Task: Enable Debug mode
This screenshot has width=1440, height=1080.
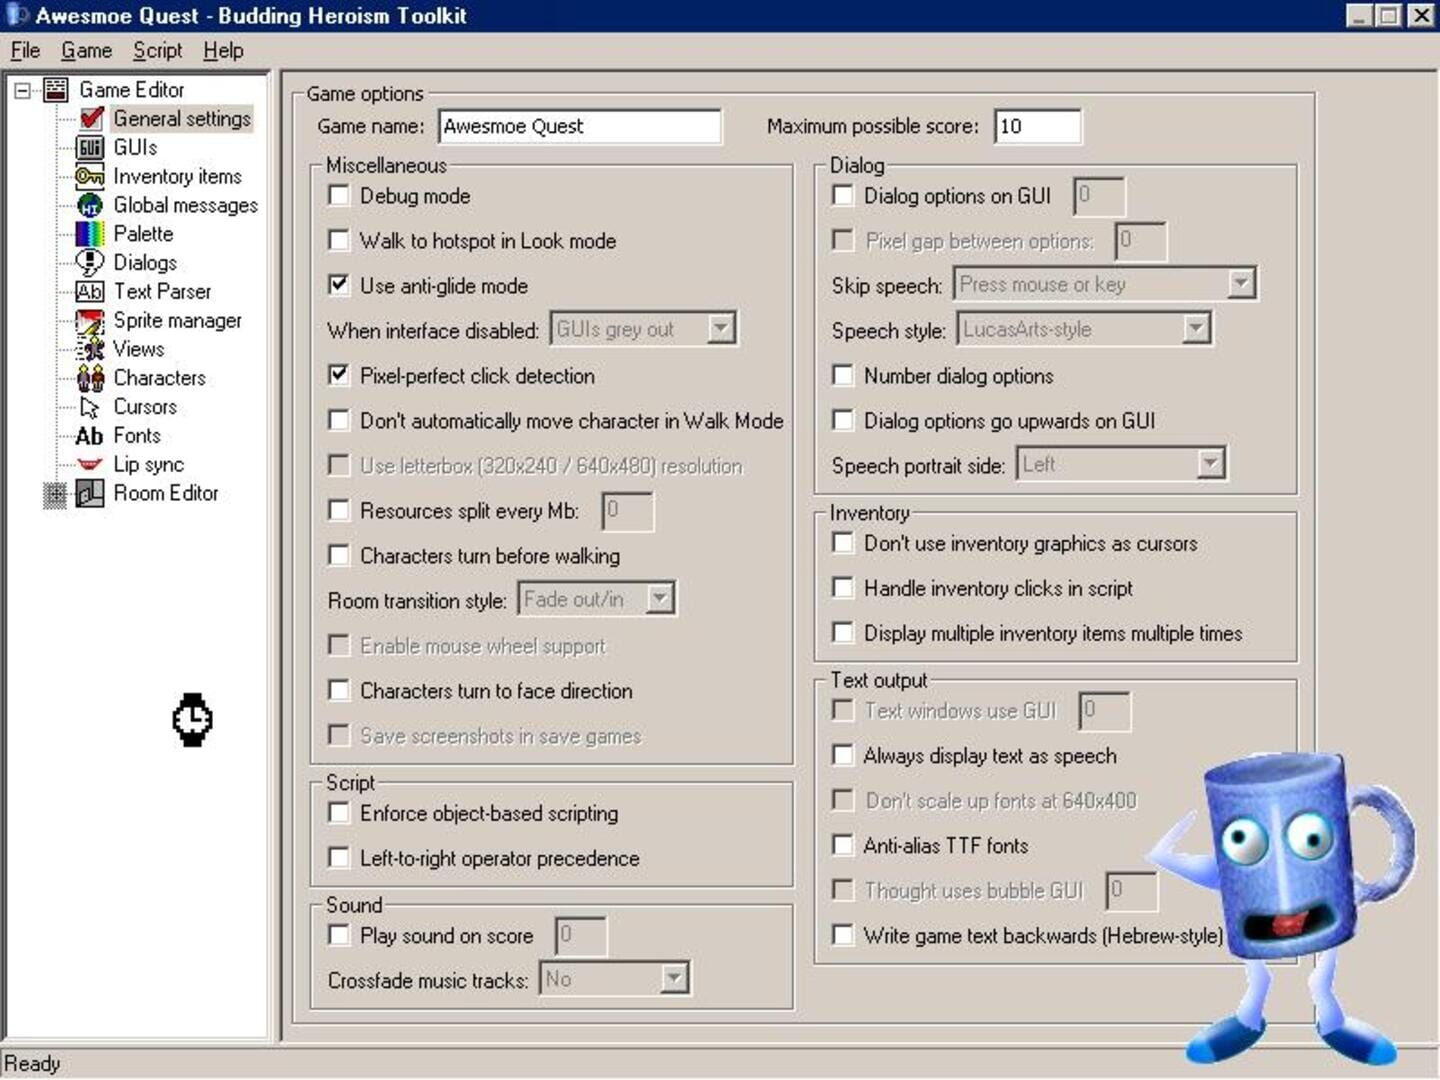Action: tap(339, 195)
